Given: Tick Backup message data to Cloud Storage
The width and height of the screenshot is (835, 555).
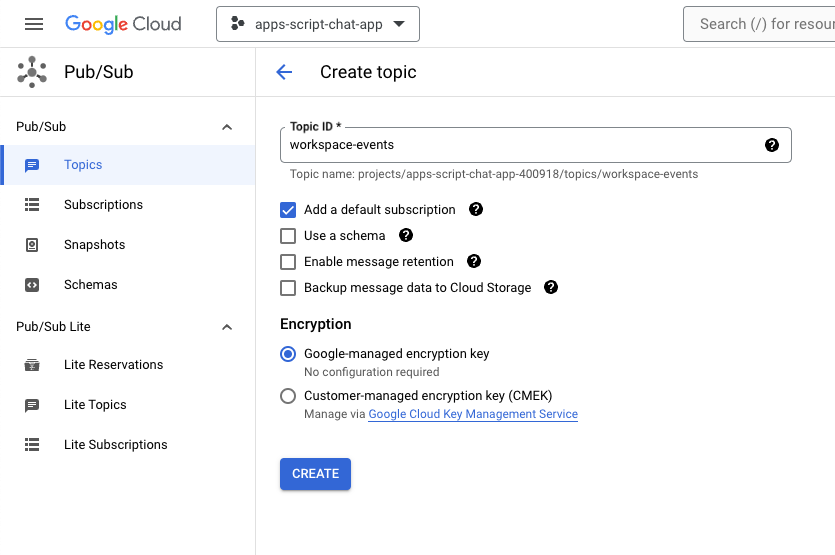Looking at the screenshot, I should (288, 288).
